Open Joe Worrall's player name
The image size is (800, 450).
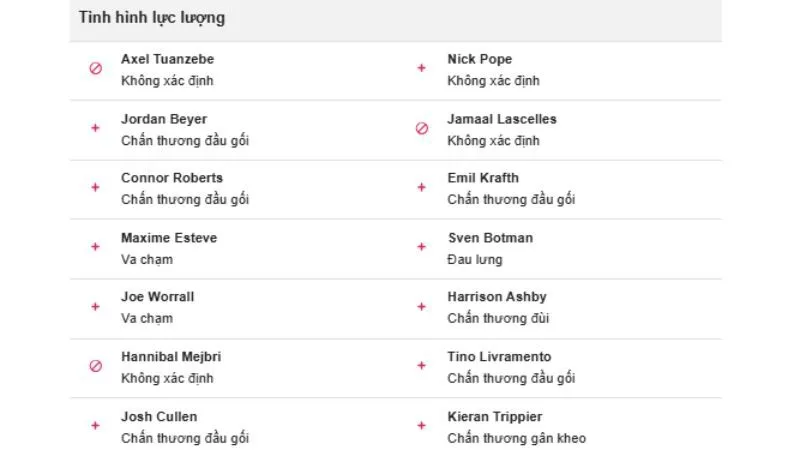pos(158,297)
